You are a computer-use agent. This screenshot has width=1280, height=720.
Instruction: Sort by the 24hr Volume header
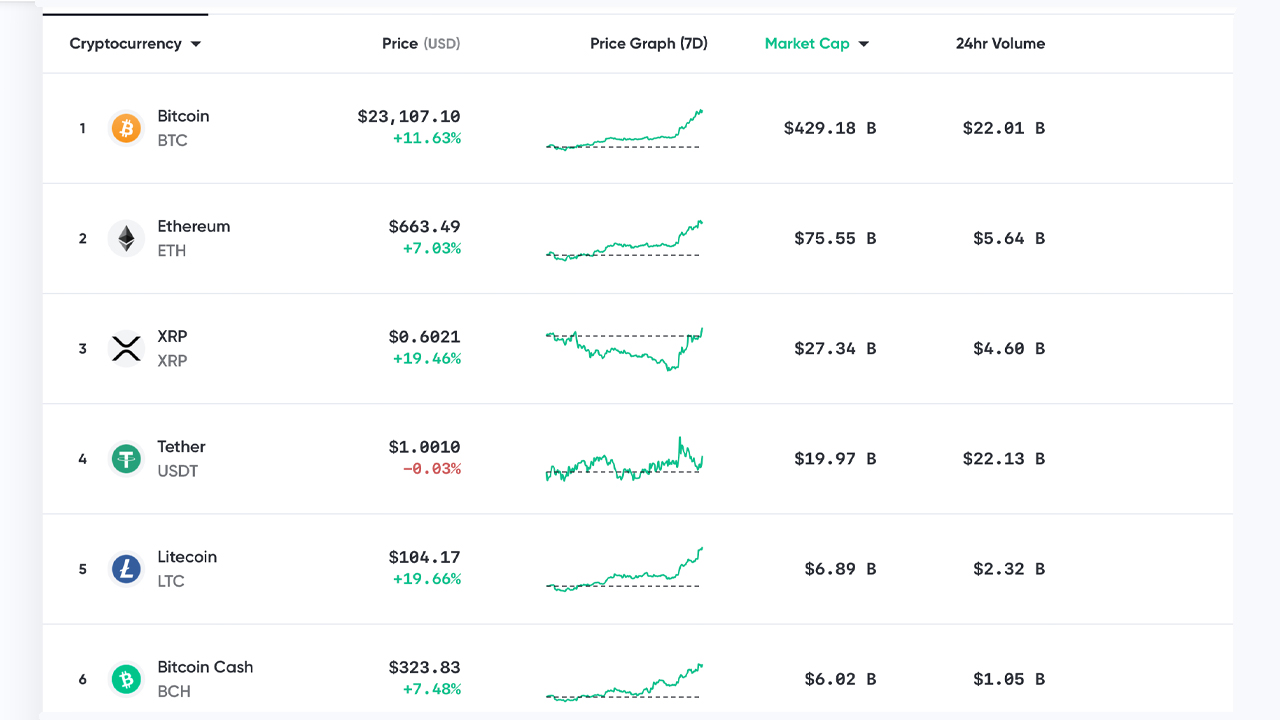pyautogui.click(x=1000, y=44)
